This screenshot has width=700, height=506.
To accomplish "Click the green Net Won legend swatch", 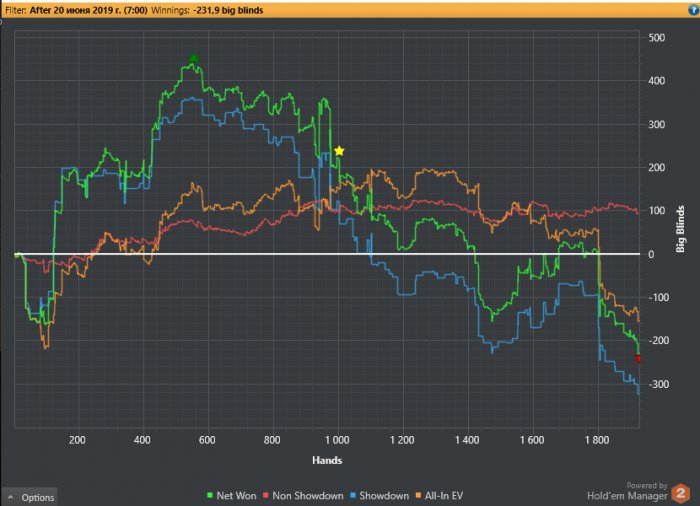I will pyautogui.click(x=209, y=495).
